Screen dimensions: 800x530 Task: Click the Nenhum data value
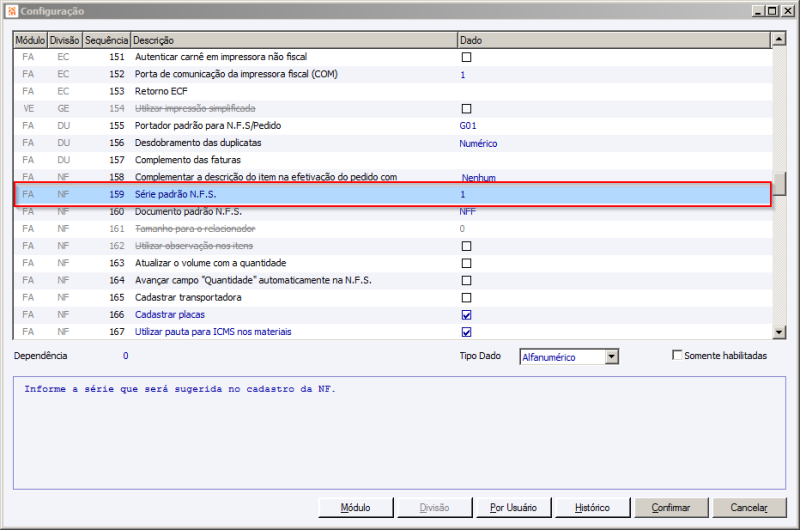(479, 178)
